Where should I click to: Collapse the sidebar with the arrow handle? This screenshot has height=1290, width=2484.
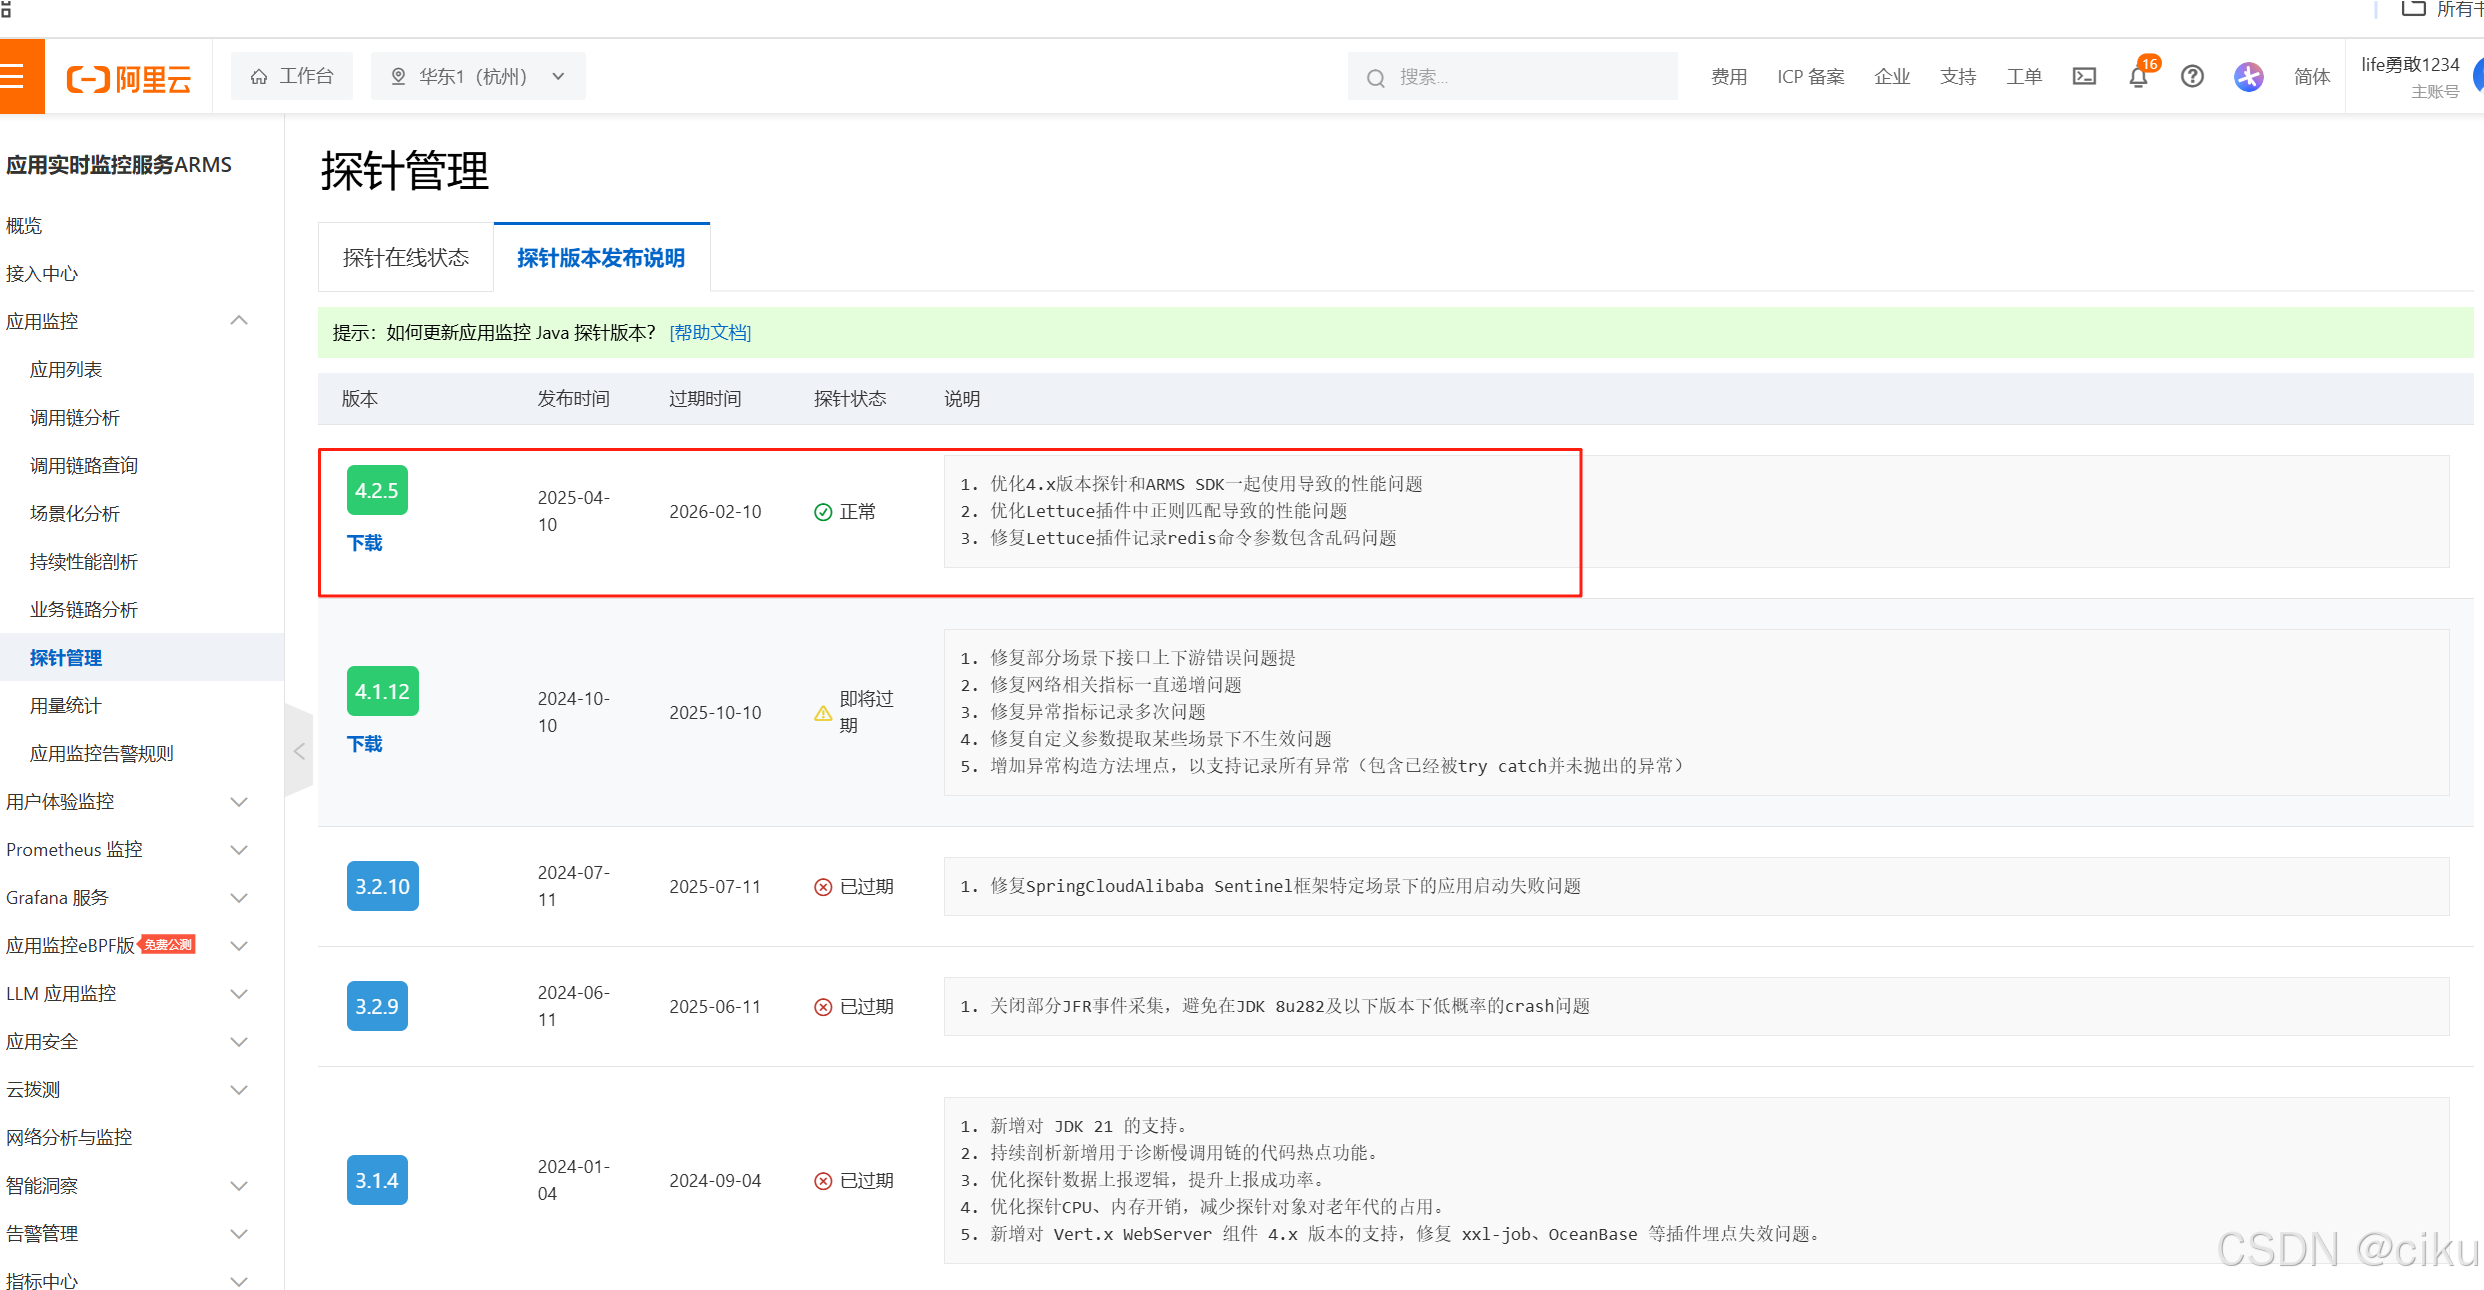click(x=299, y=751)
